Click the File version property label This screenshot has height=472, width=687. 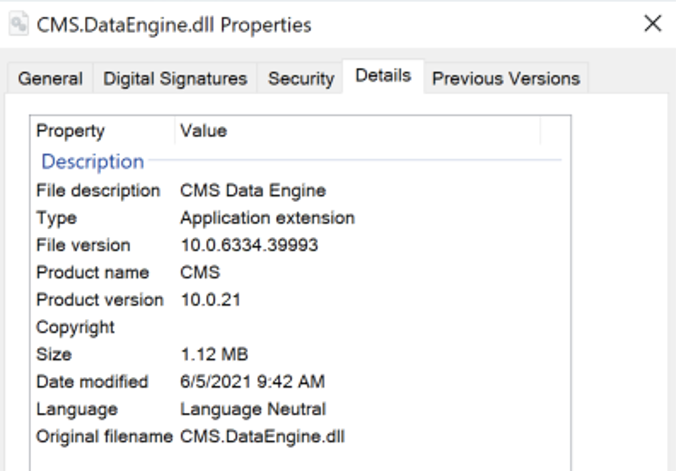[x=83, y=245]
